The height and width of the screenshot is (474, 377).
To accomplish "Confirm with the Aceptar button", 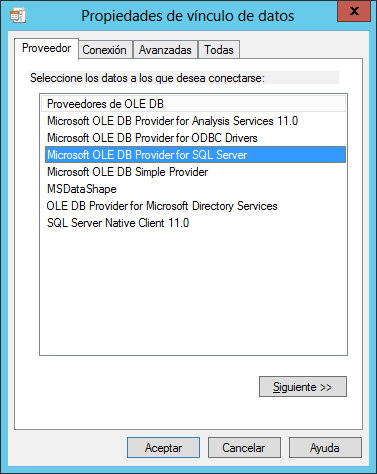I will pyautogui.click(x=163, y=448).
